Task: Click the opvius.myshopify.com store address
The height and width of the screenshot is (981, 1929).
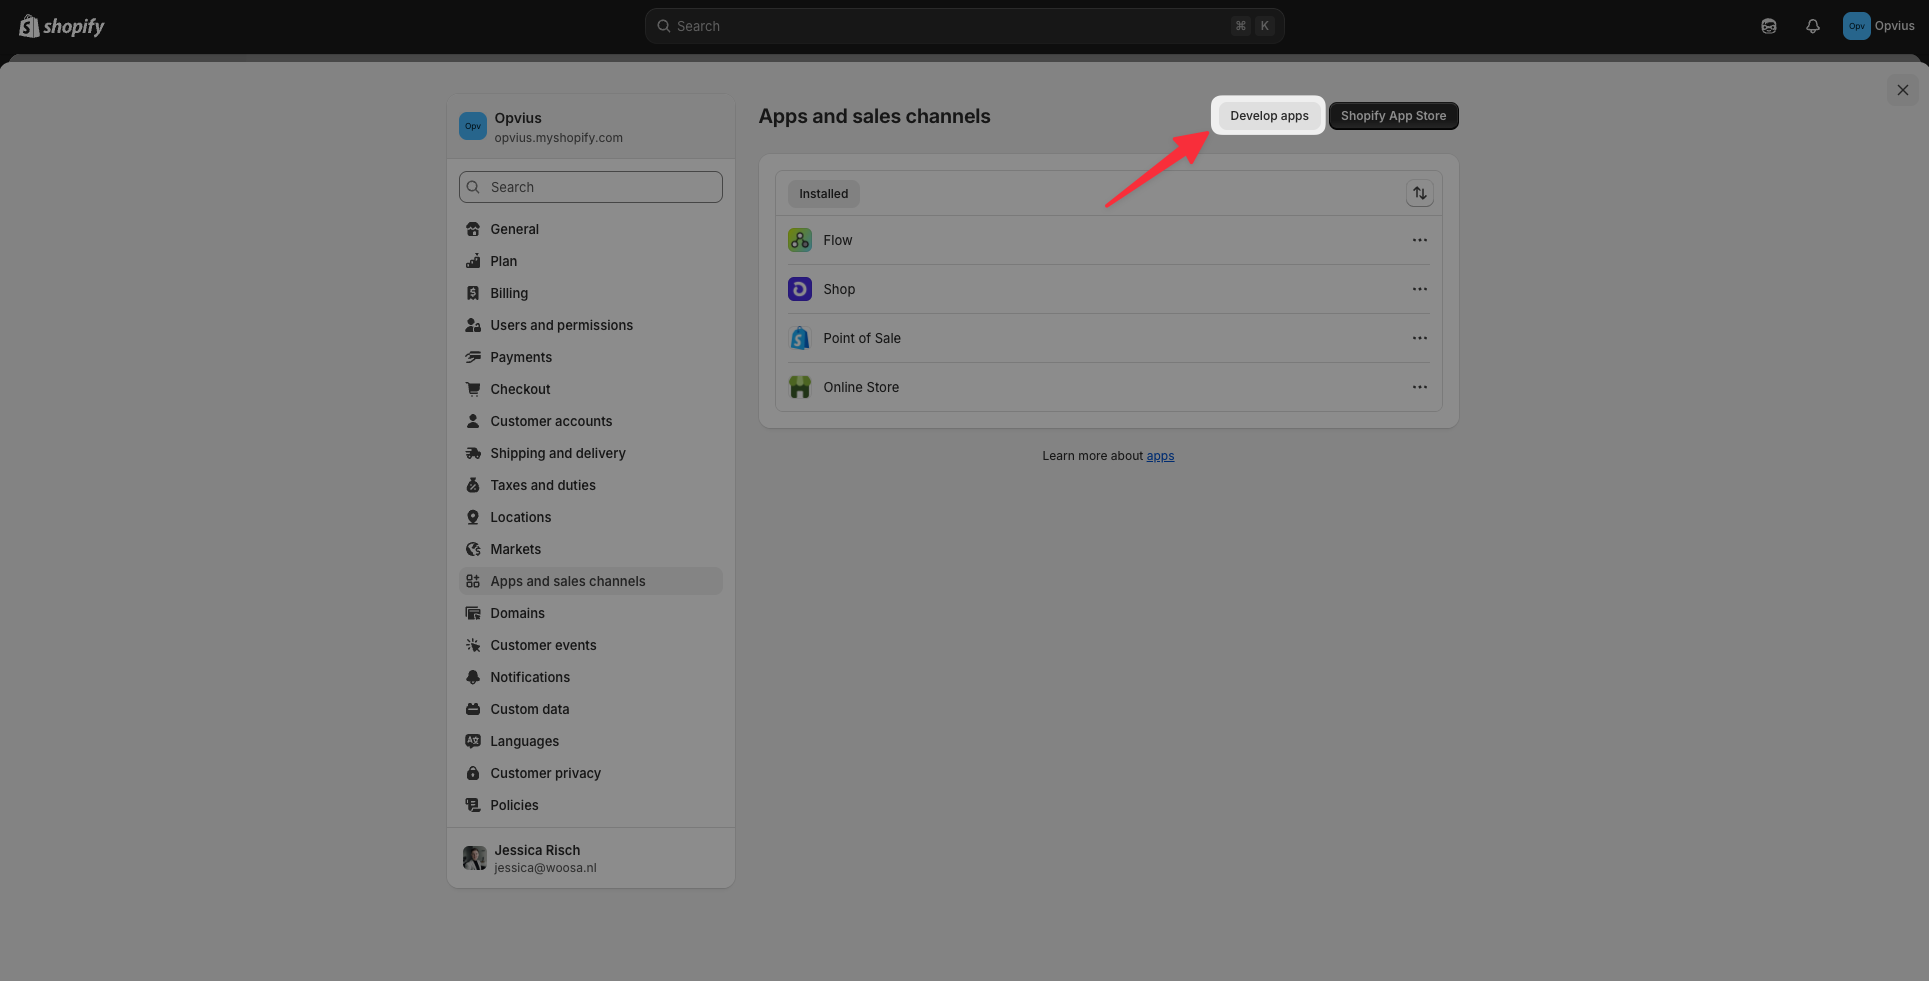Action: click(x=558, y=138)
